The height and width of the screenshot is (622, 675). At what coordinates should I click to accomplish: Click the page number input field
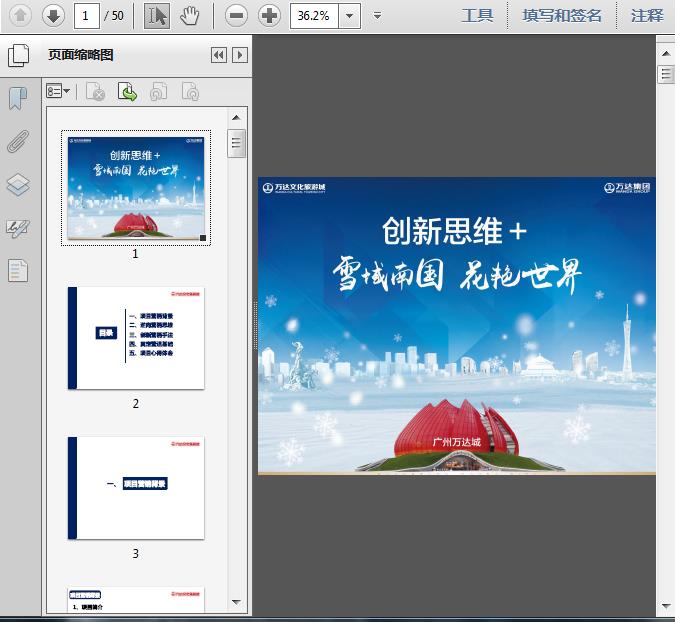[x=89, y=15]
